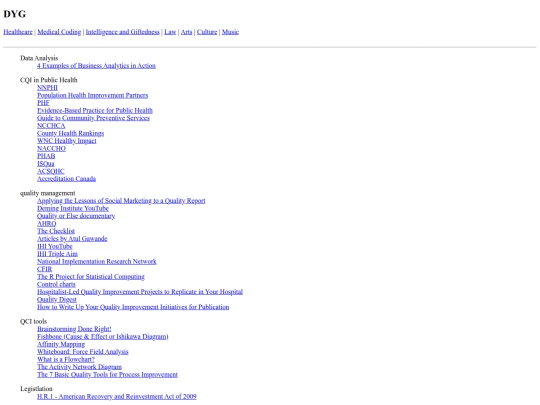Open Fishbone Ishikawa Diagram link

point(103,336)
